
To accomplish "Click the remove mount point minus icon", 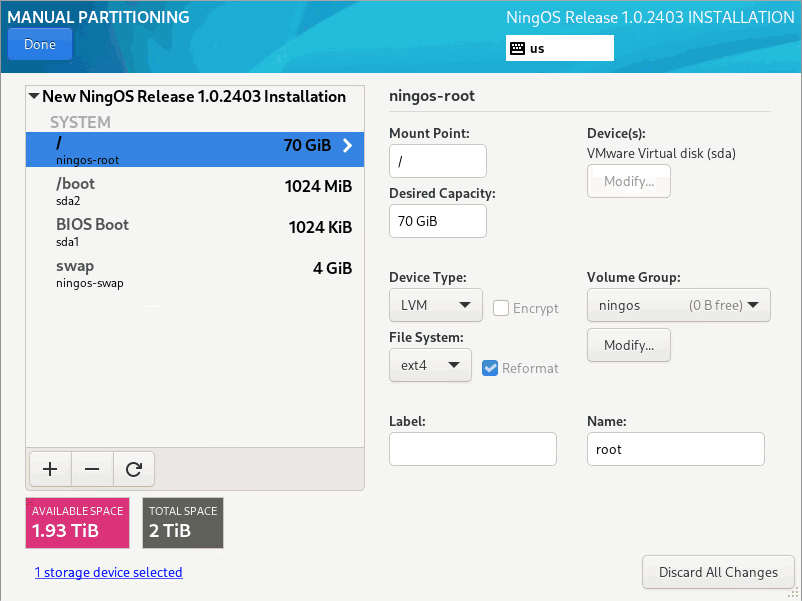I will [x=92, y=469].
